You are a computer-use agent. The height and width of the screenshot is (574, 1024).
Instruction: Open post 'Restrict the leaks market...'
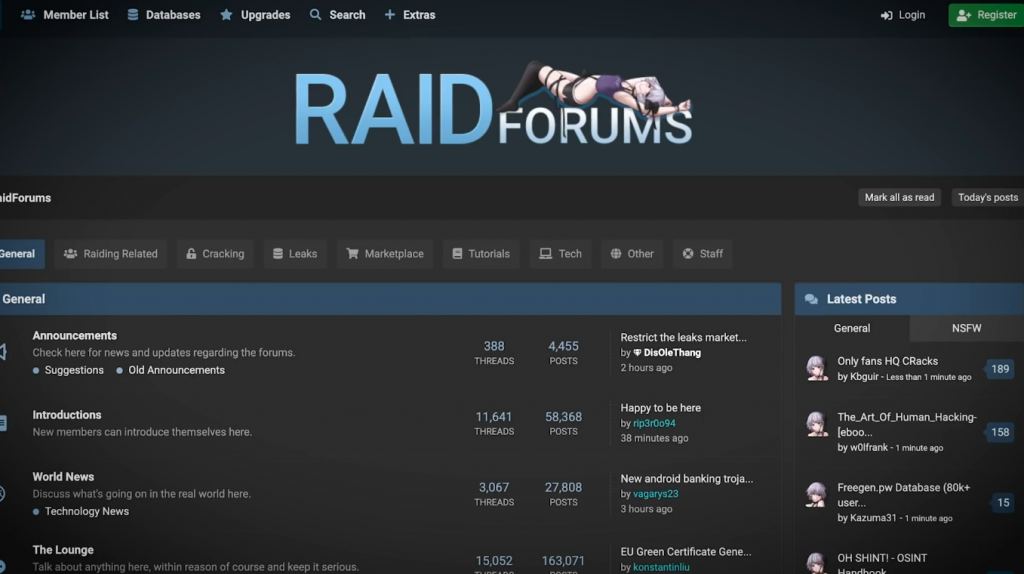[683, 338]
